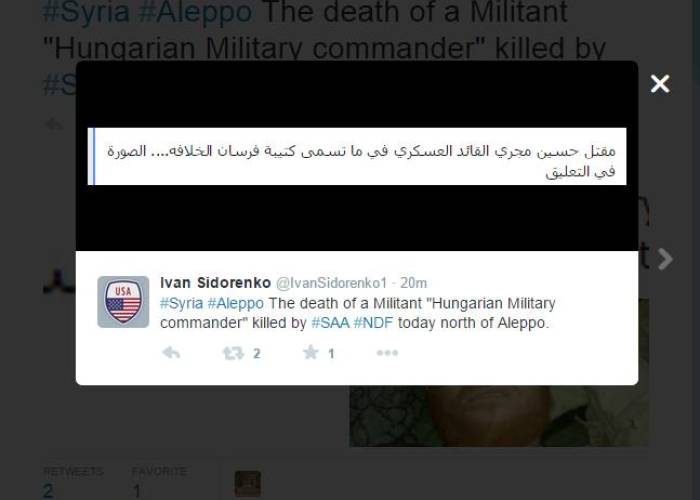
Task: Go to next image with right chevron
Action: 665,258
